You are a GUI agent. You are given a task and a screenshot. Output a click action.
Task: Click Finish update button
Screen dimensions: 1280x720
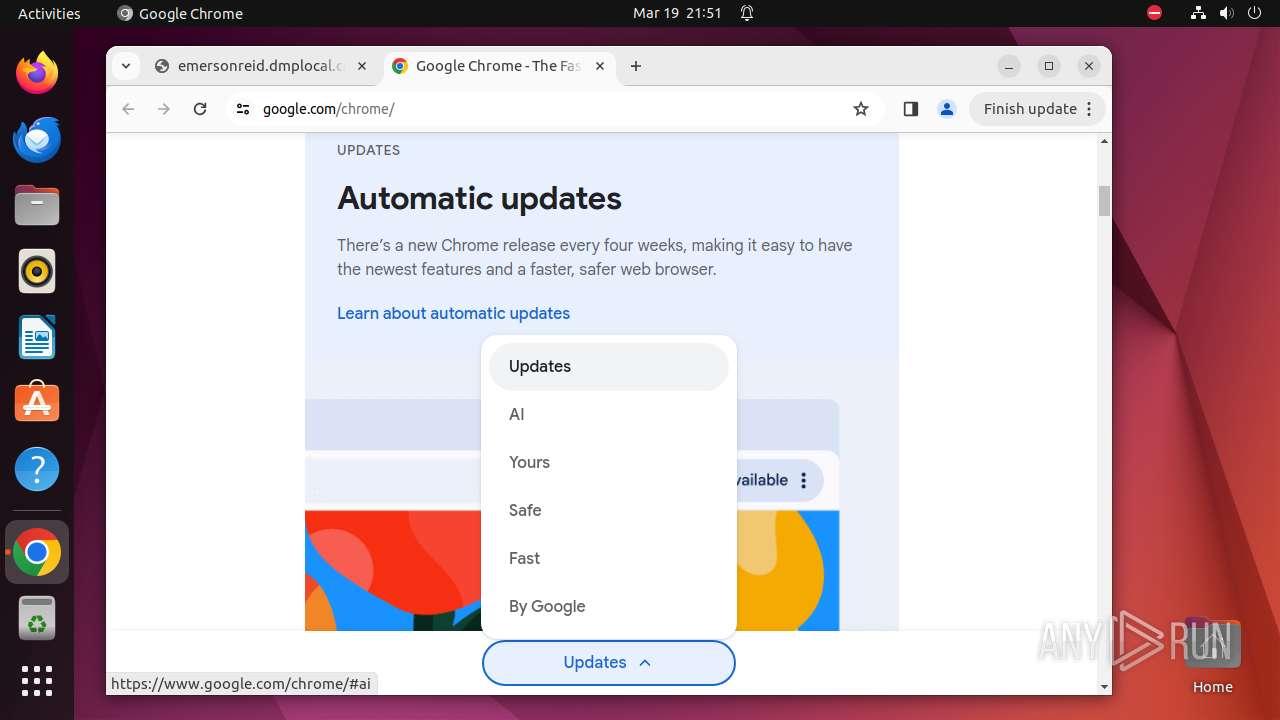[x=1038, y=109]
